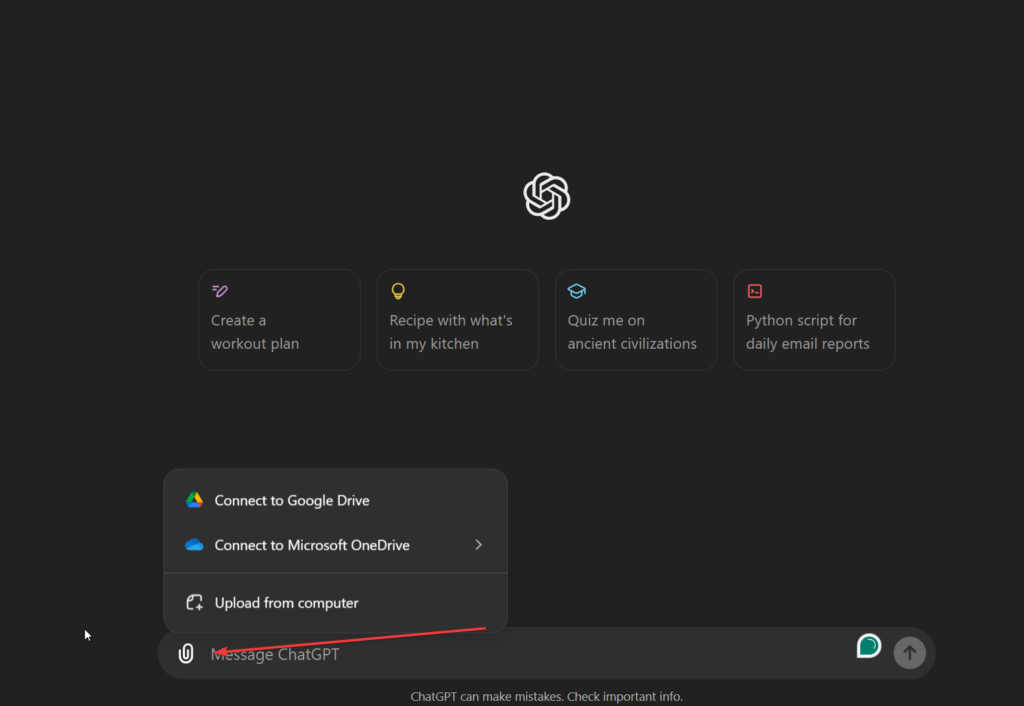Choose Connect to Microsoft OneDrive
1024x706 pixels.
click(x=335, y=545)
